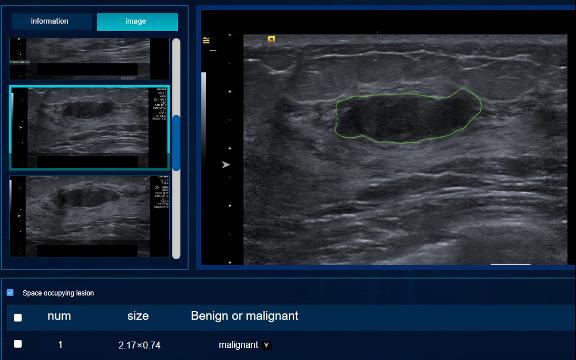Click the green lesion contour outline
The height and width of the screenshot is (360, 576).
tap(408, 116)
